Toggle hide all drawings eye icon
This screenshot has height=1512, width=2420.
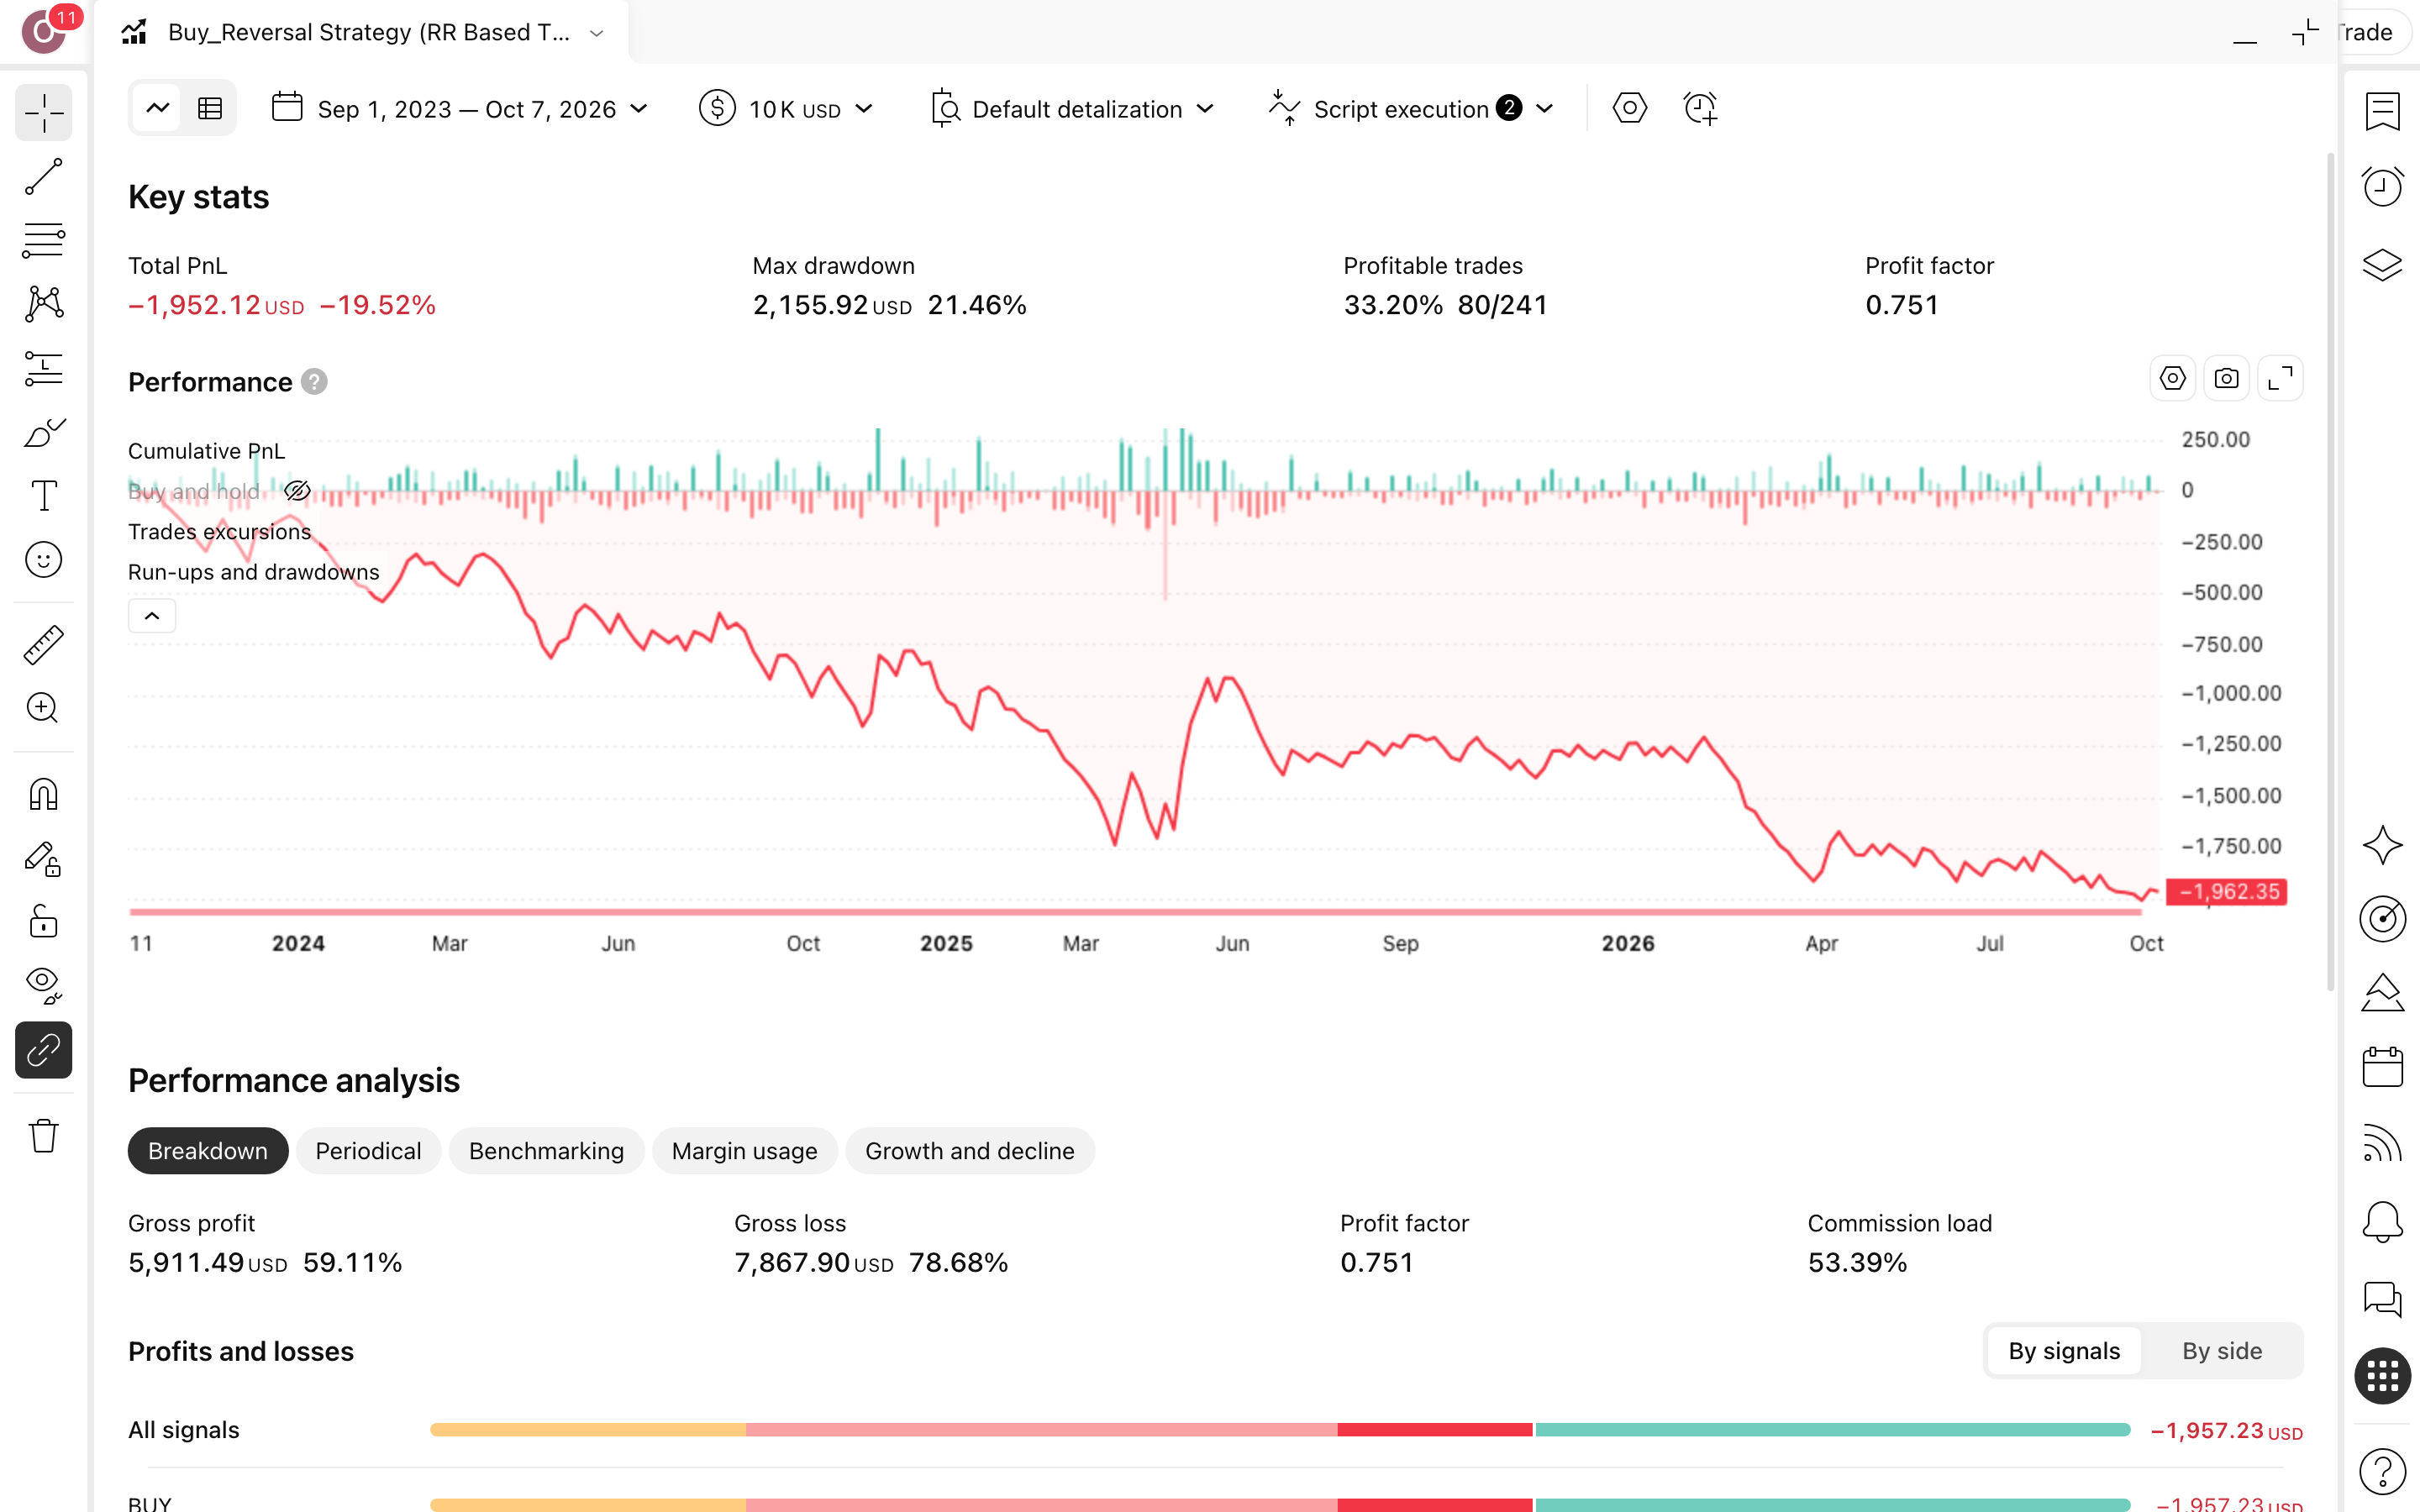(x=44, y=986)
